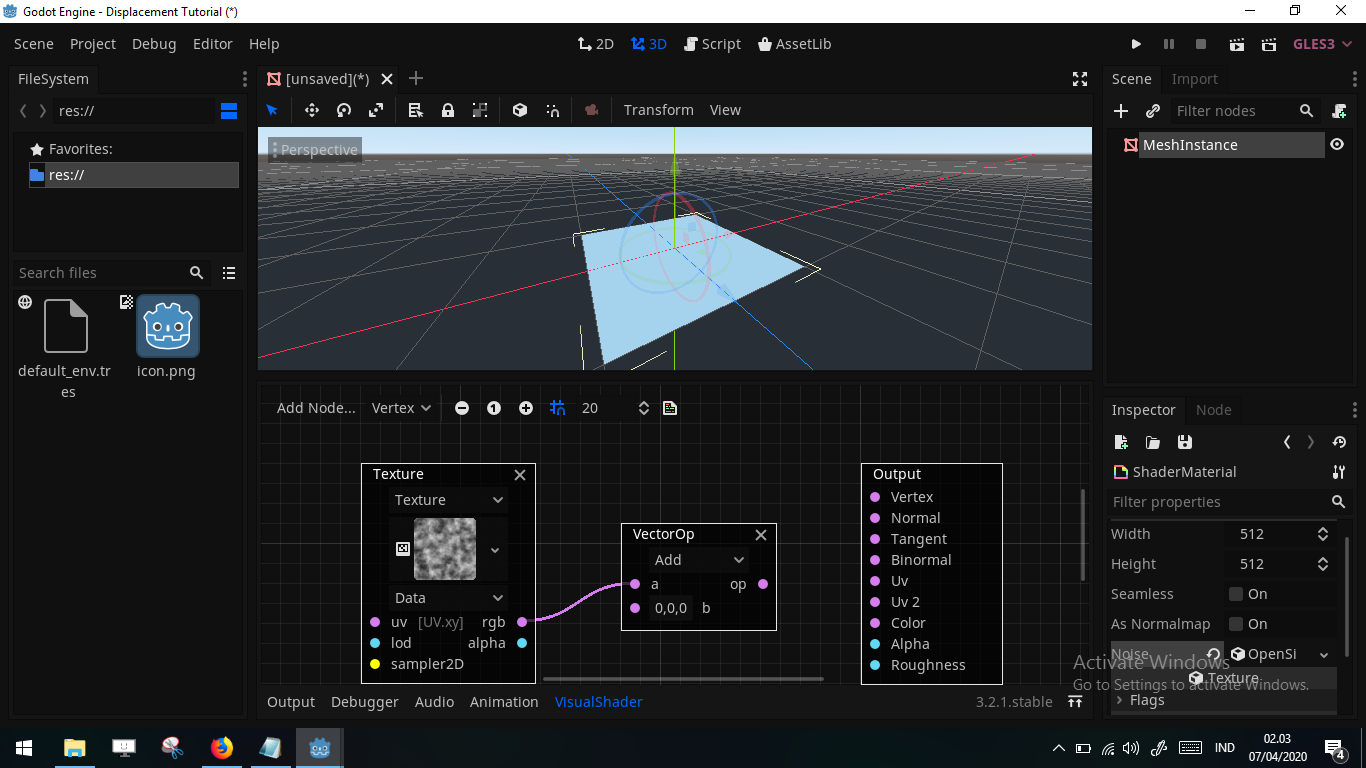Toggle snap mode in the 3D toolbar
The image size is (1366, 768).
pos(553,110)
